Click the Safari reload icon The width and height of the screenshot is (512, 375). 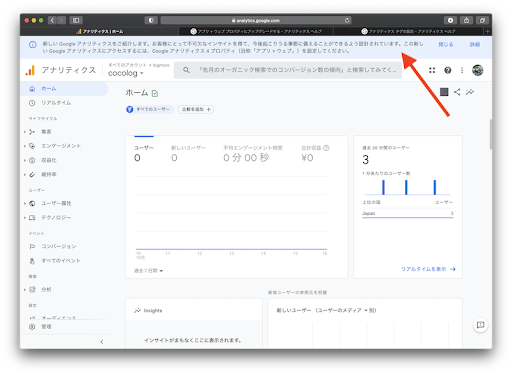(347, 20)
